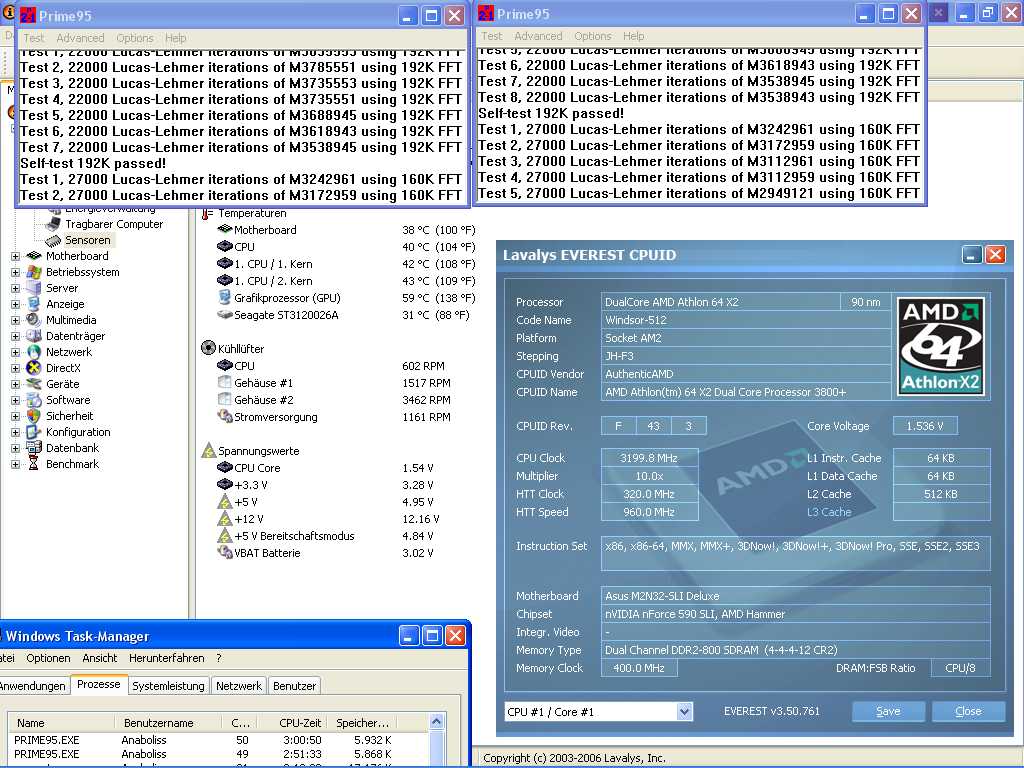Minimize the EVEREST CPUID window
The image size is (1024, 768).
point(972,255)
